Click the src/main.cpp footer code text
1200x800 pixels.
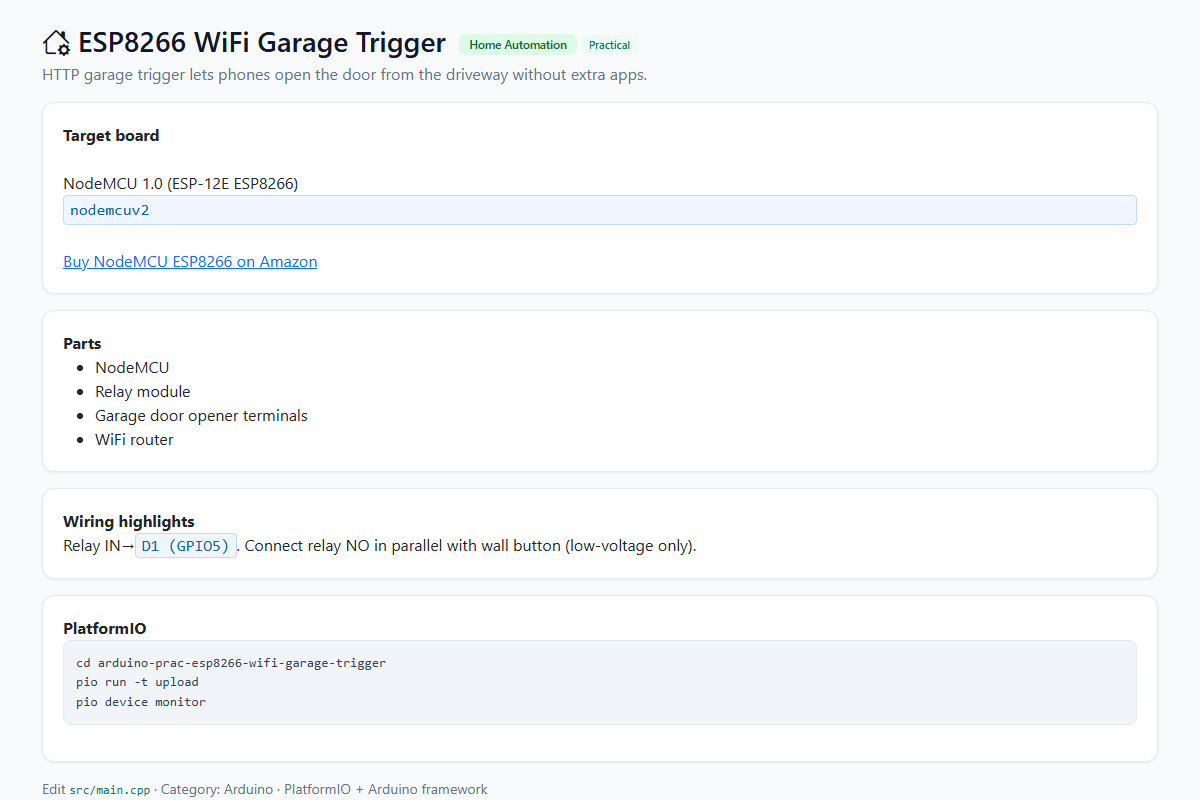pyautogui.click(x=110, y=790)
